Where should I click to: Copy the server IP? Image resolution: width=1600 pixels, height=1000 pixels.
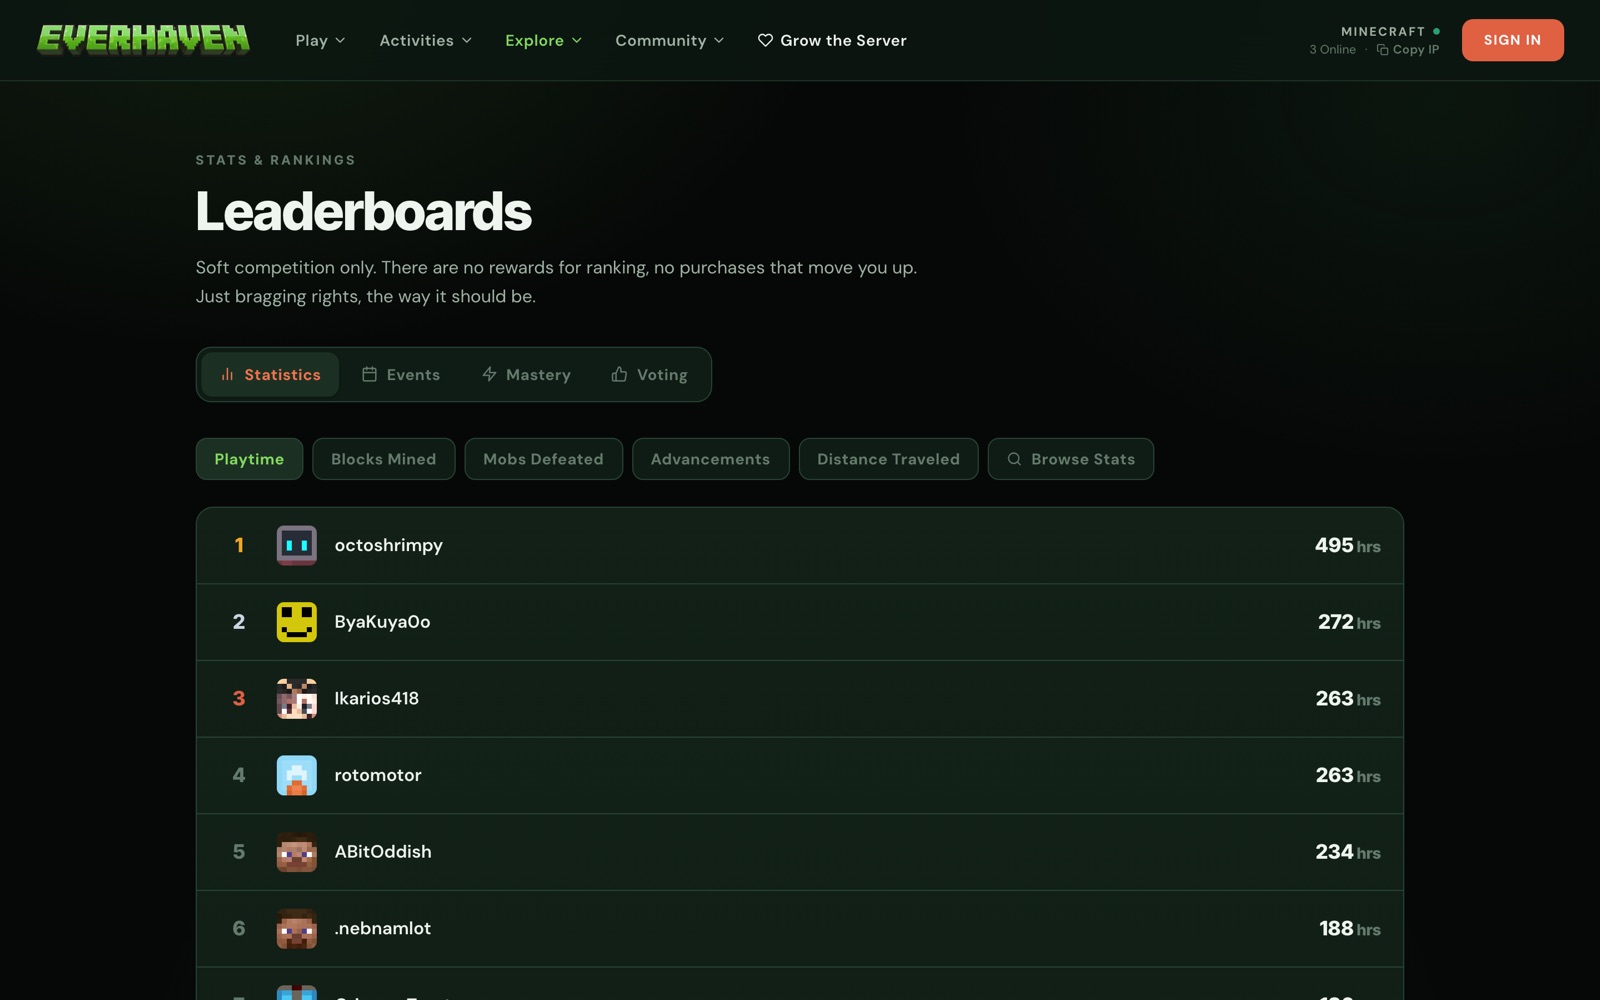1408,50
